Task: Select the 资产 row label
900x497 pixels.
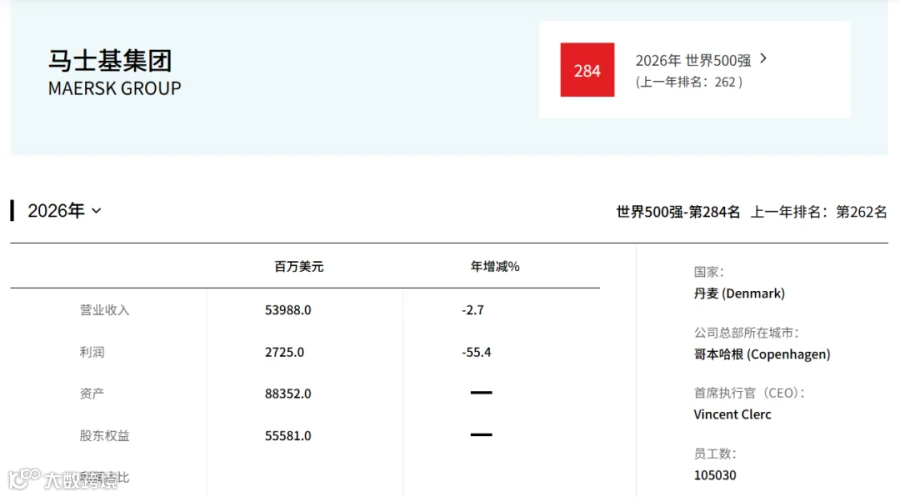Action: [x=92, y=394]
